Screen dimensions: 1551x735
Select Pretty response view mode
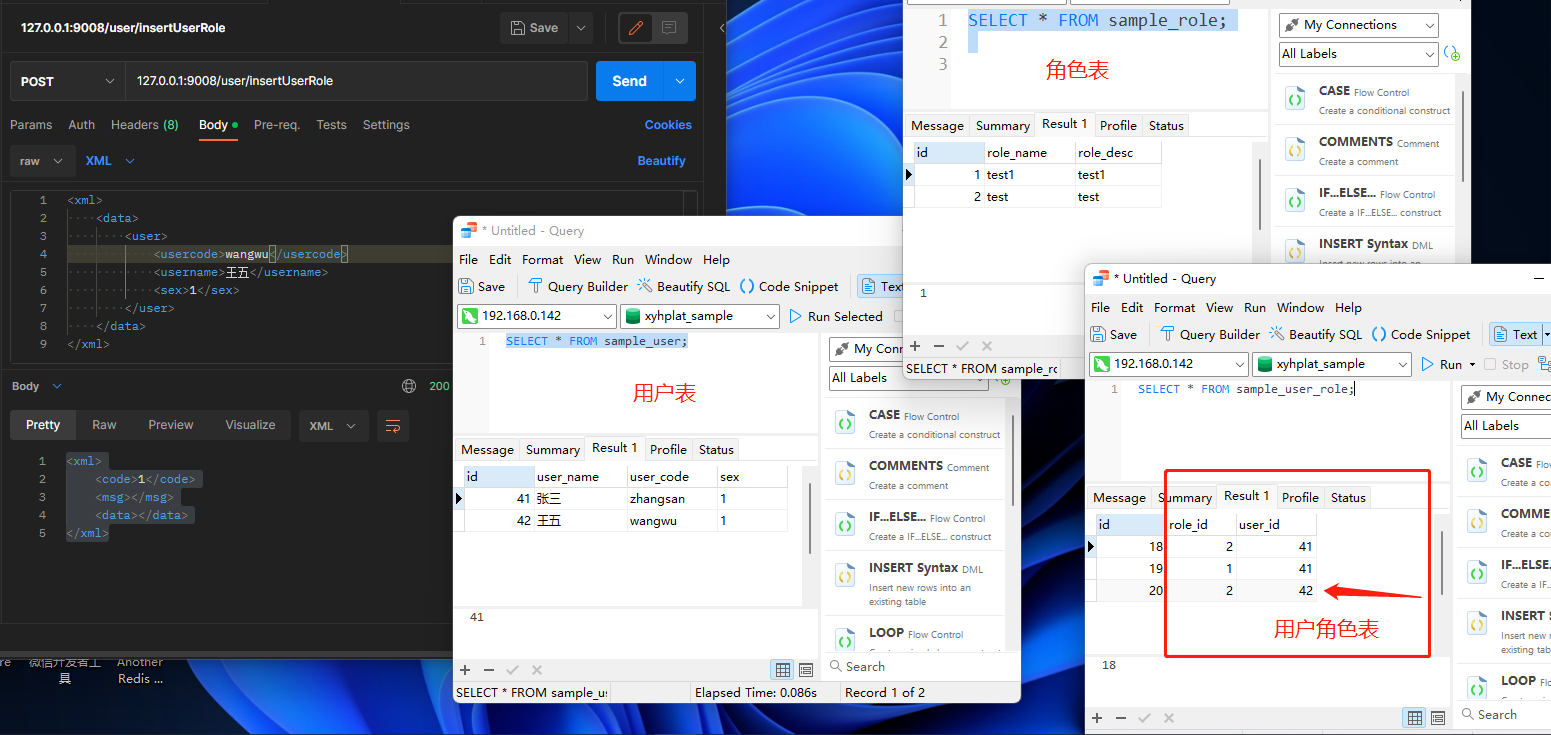pos(43,425)
